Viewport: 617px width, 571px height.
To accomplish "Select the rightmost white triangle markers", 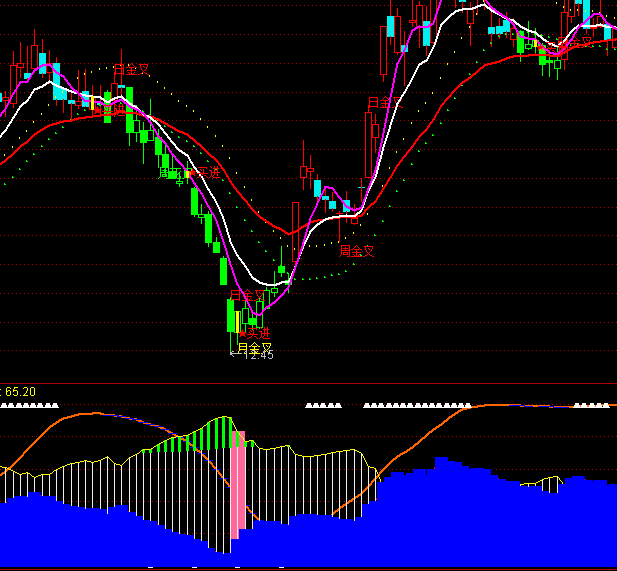I will 591,406.
